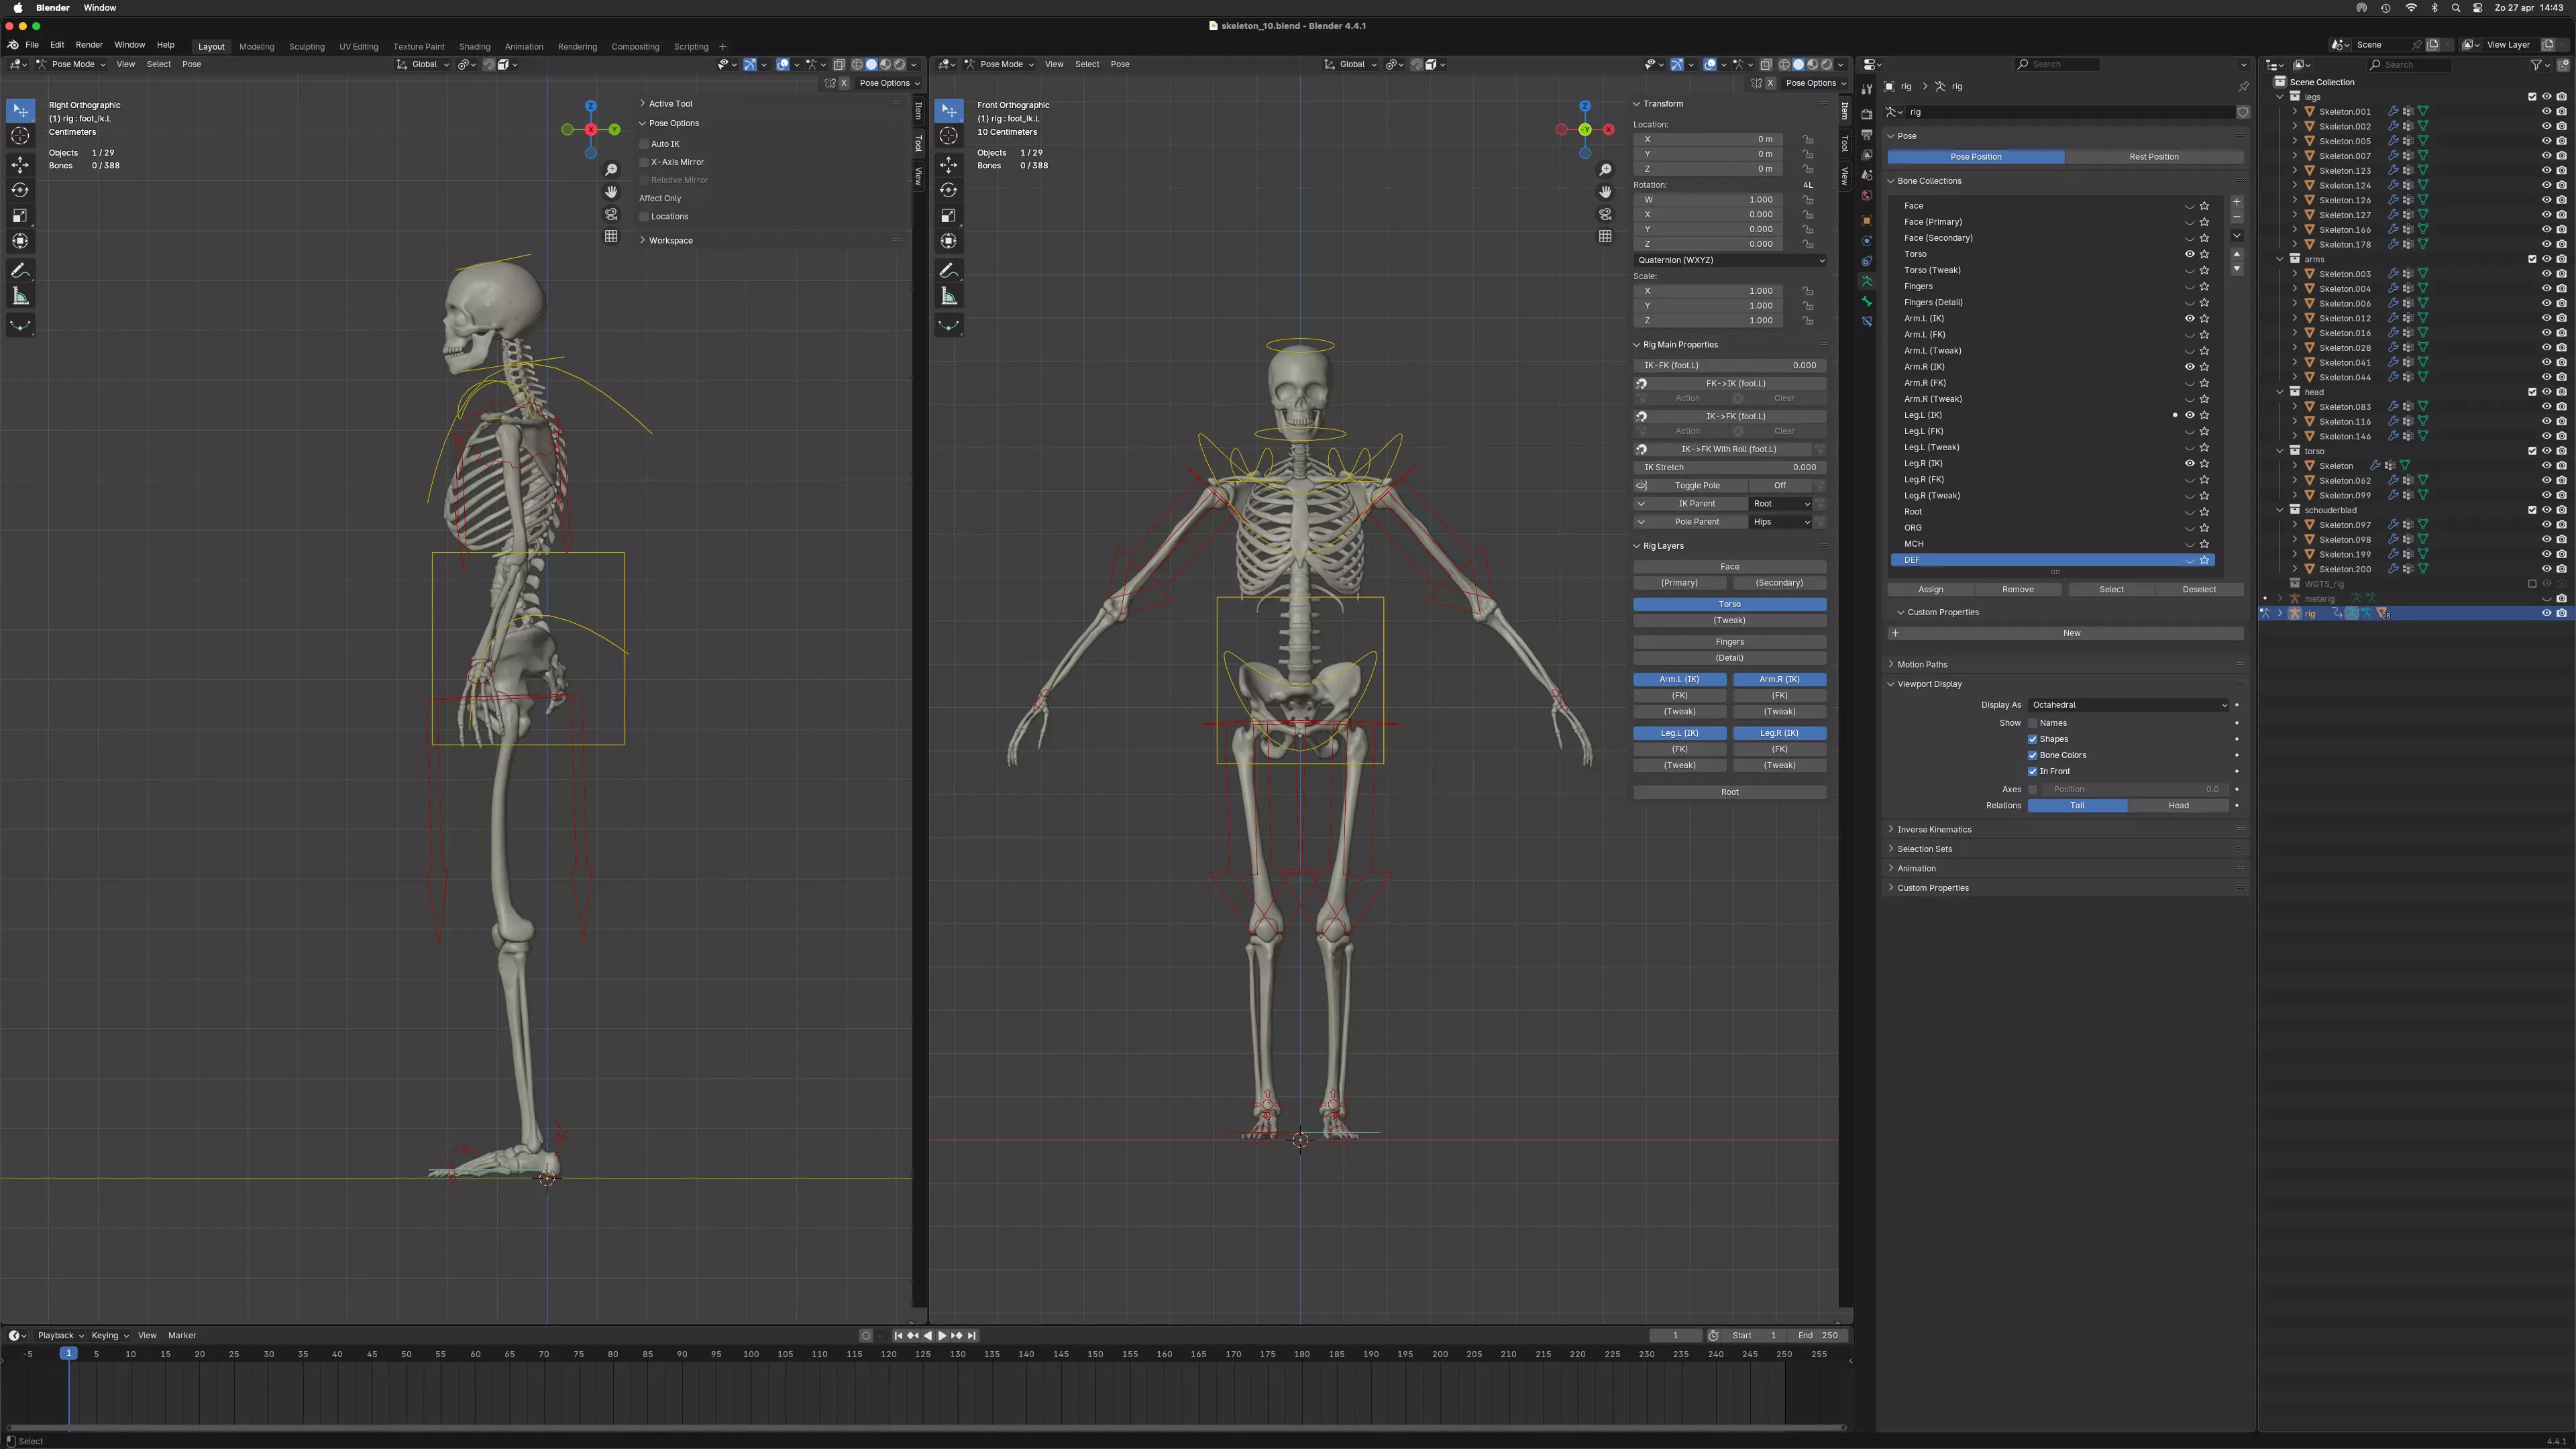The width and height of the screenshot is (2576, 1449).
Task: Open the Bone properties tab
Action: click(x=1866, y=301)
